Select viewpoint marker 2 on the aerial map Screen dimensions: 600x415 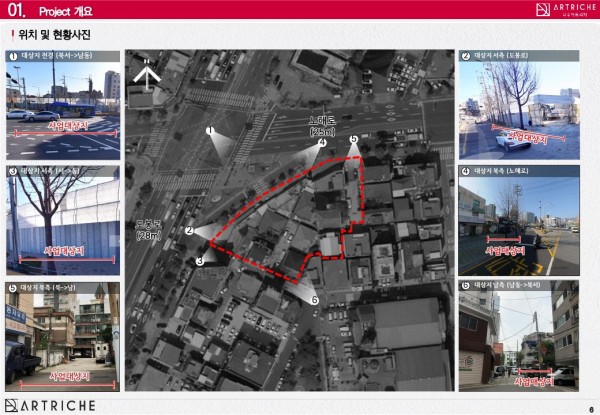pyautogui.click(x=189, y=231)
